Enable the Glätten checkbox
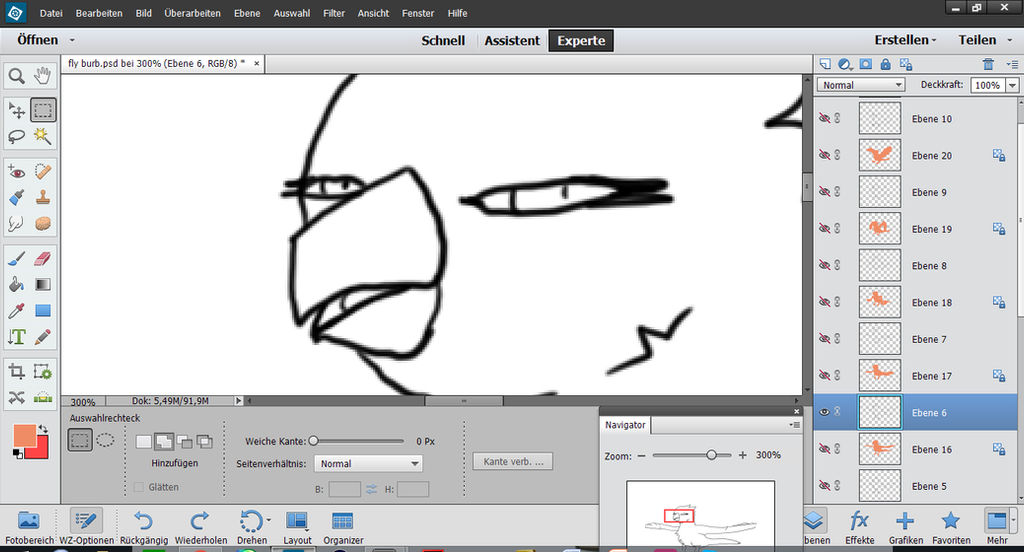 [138, 487]
